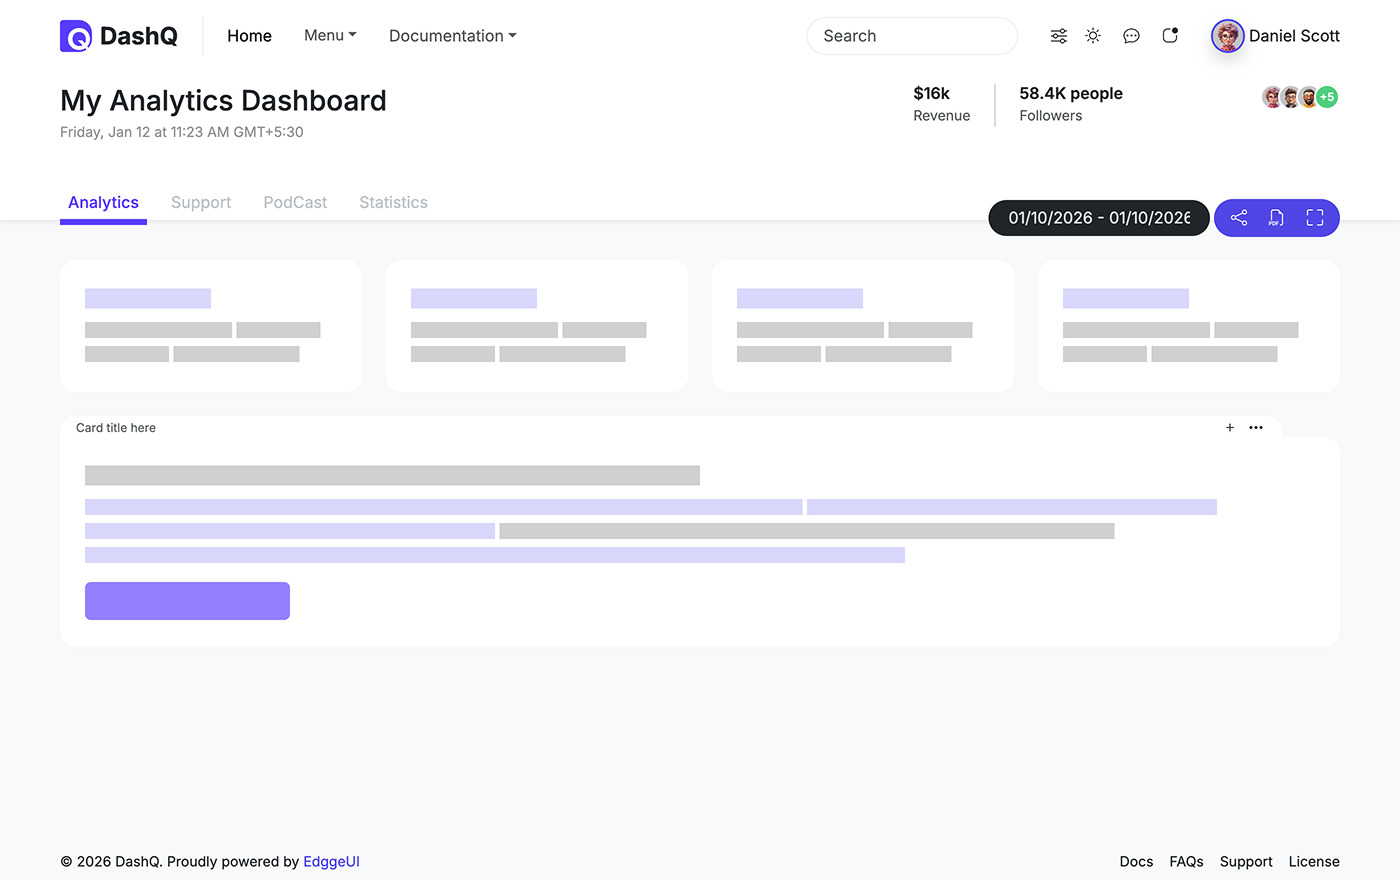The width and height of the screenshot is (1400, 880).
Task: Check notifications via the bell-dot icon
Action: (x=1169, y=35)
